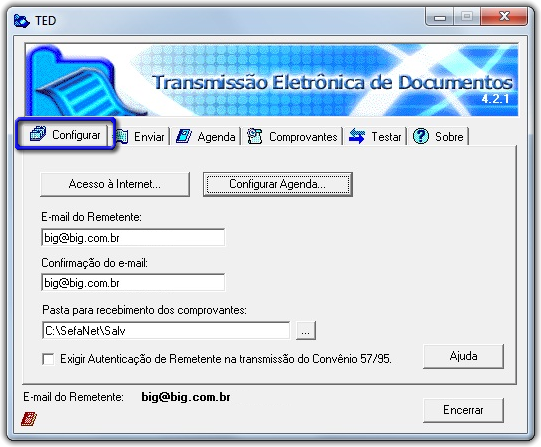
Task: Click the Testar blue arrows icon
Action: (x=357, y=136)
